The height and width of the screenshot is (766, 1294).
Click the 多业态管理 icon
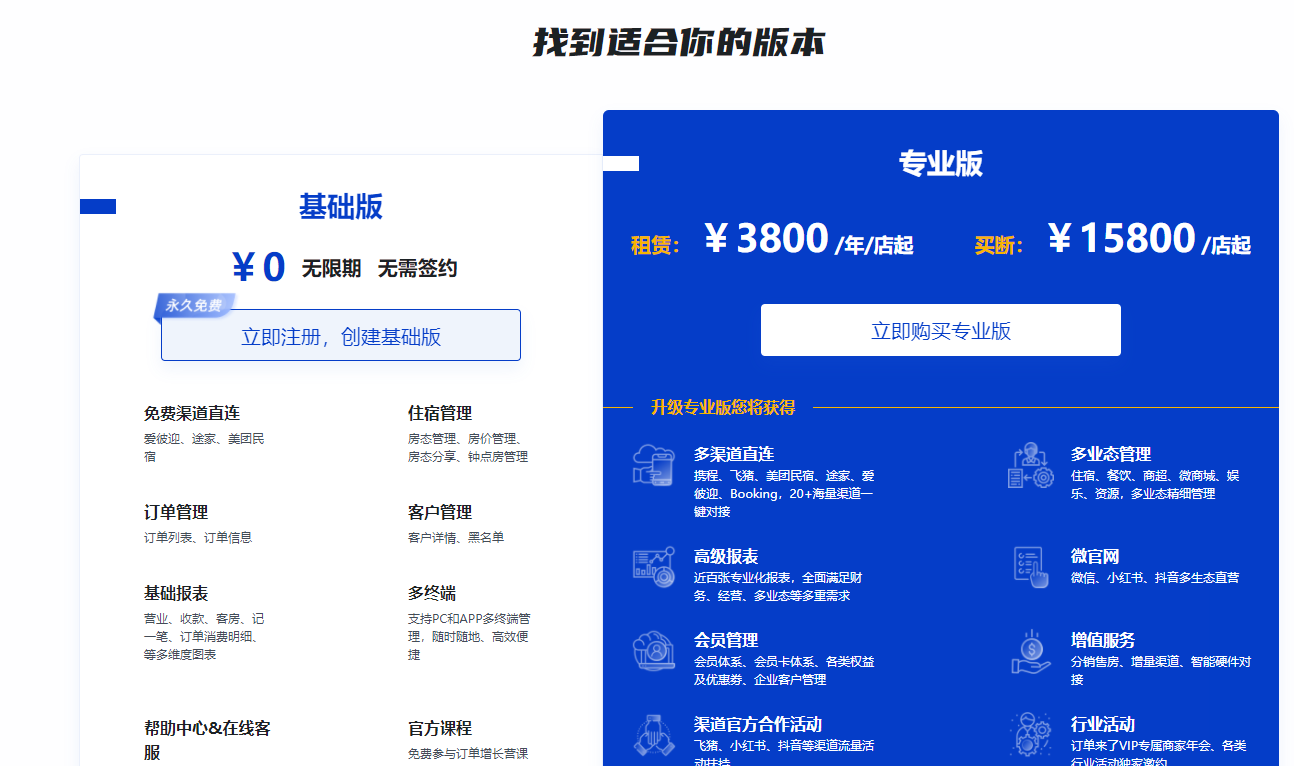point(1030,465)
